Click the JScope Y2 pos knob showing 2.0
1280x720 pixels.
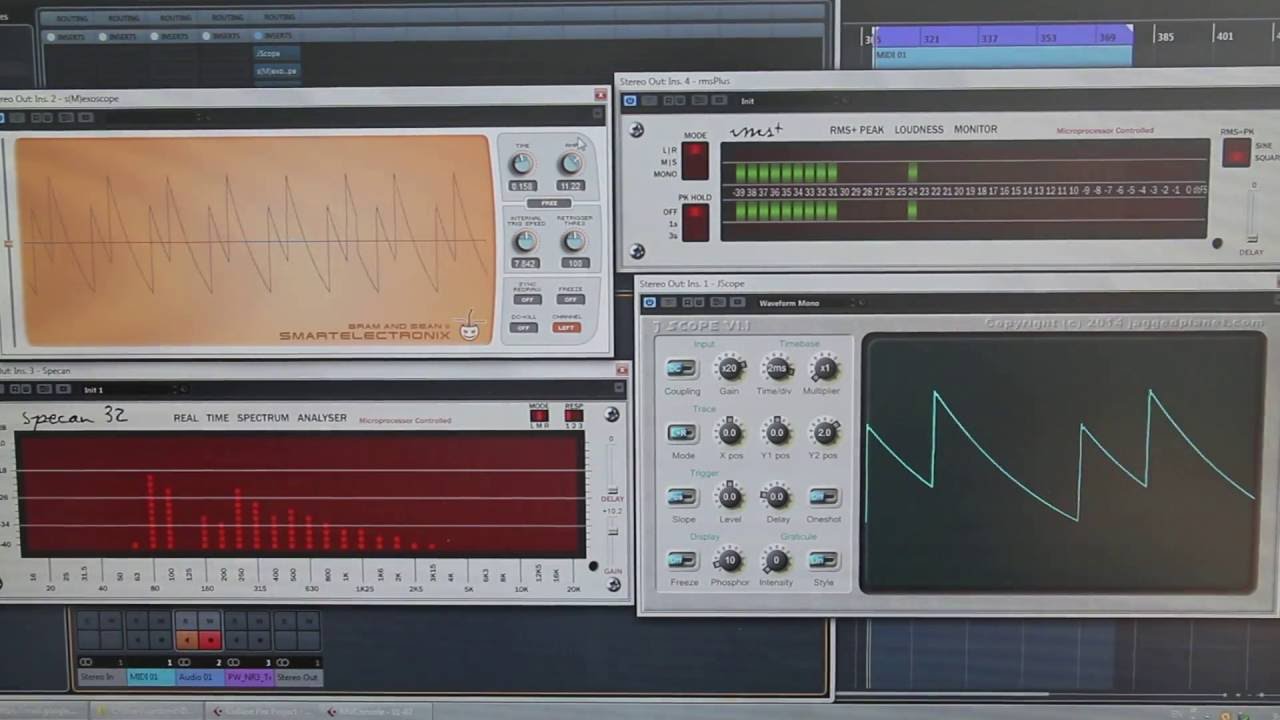pos(824,432)
